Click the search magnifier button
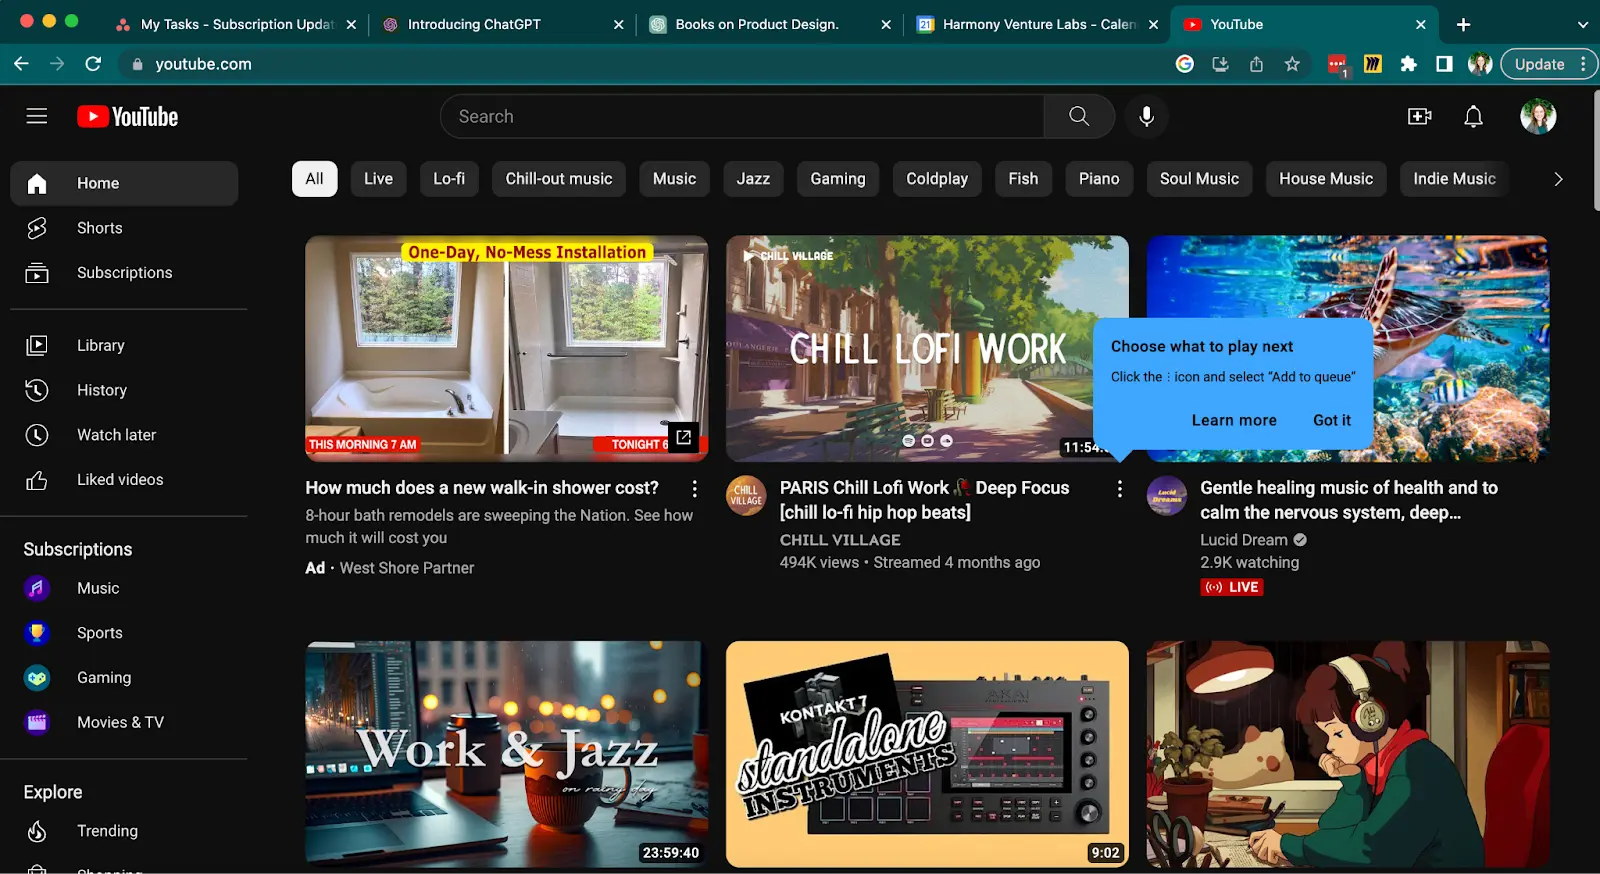 click(x=1079, y=116)
